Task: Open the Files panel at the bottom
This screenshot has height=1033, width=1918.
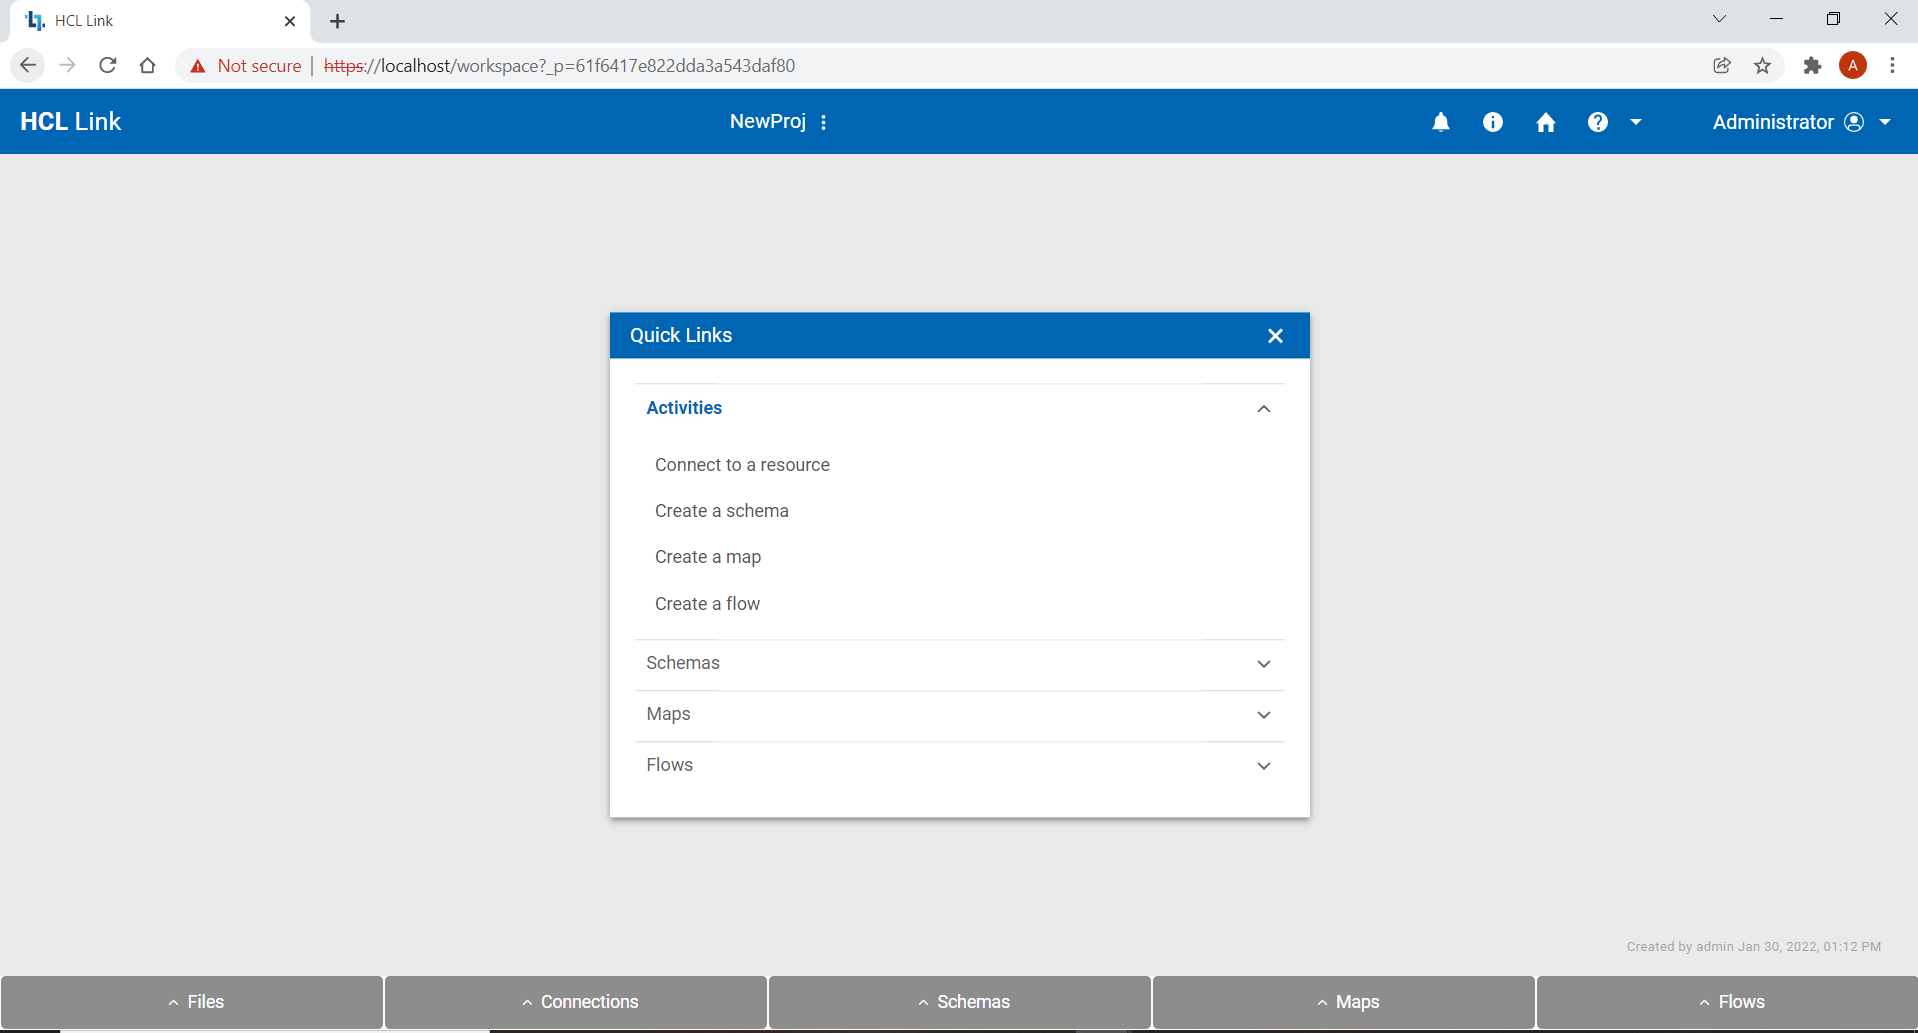Action: (x=191, y=1001)
